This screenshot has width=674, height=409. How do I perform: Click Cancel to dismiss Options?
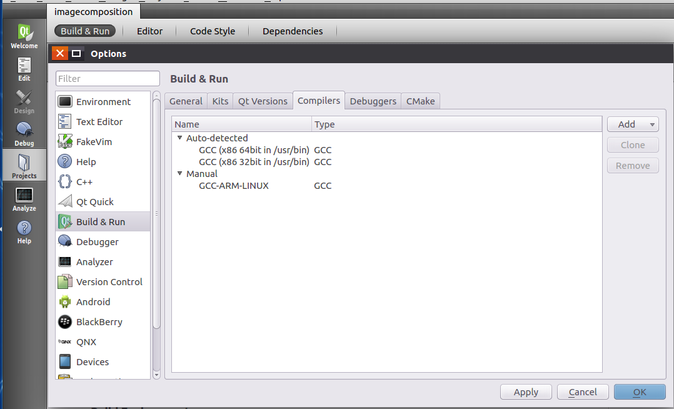582,392
